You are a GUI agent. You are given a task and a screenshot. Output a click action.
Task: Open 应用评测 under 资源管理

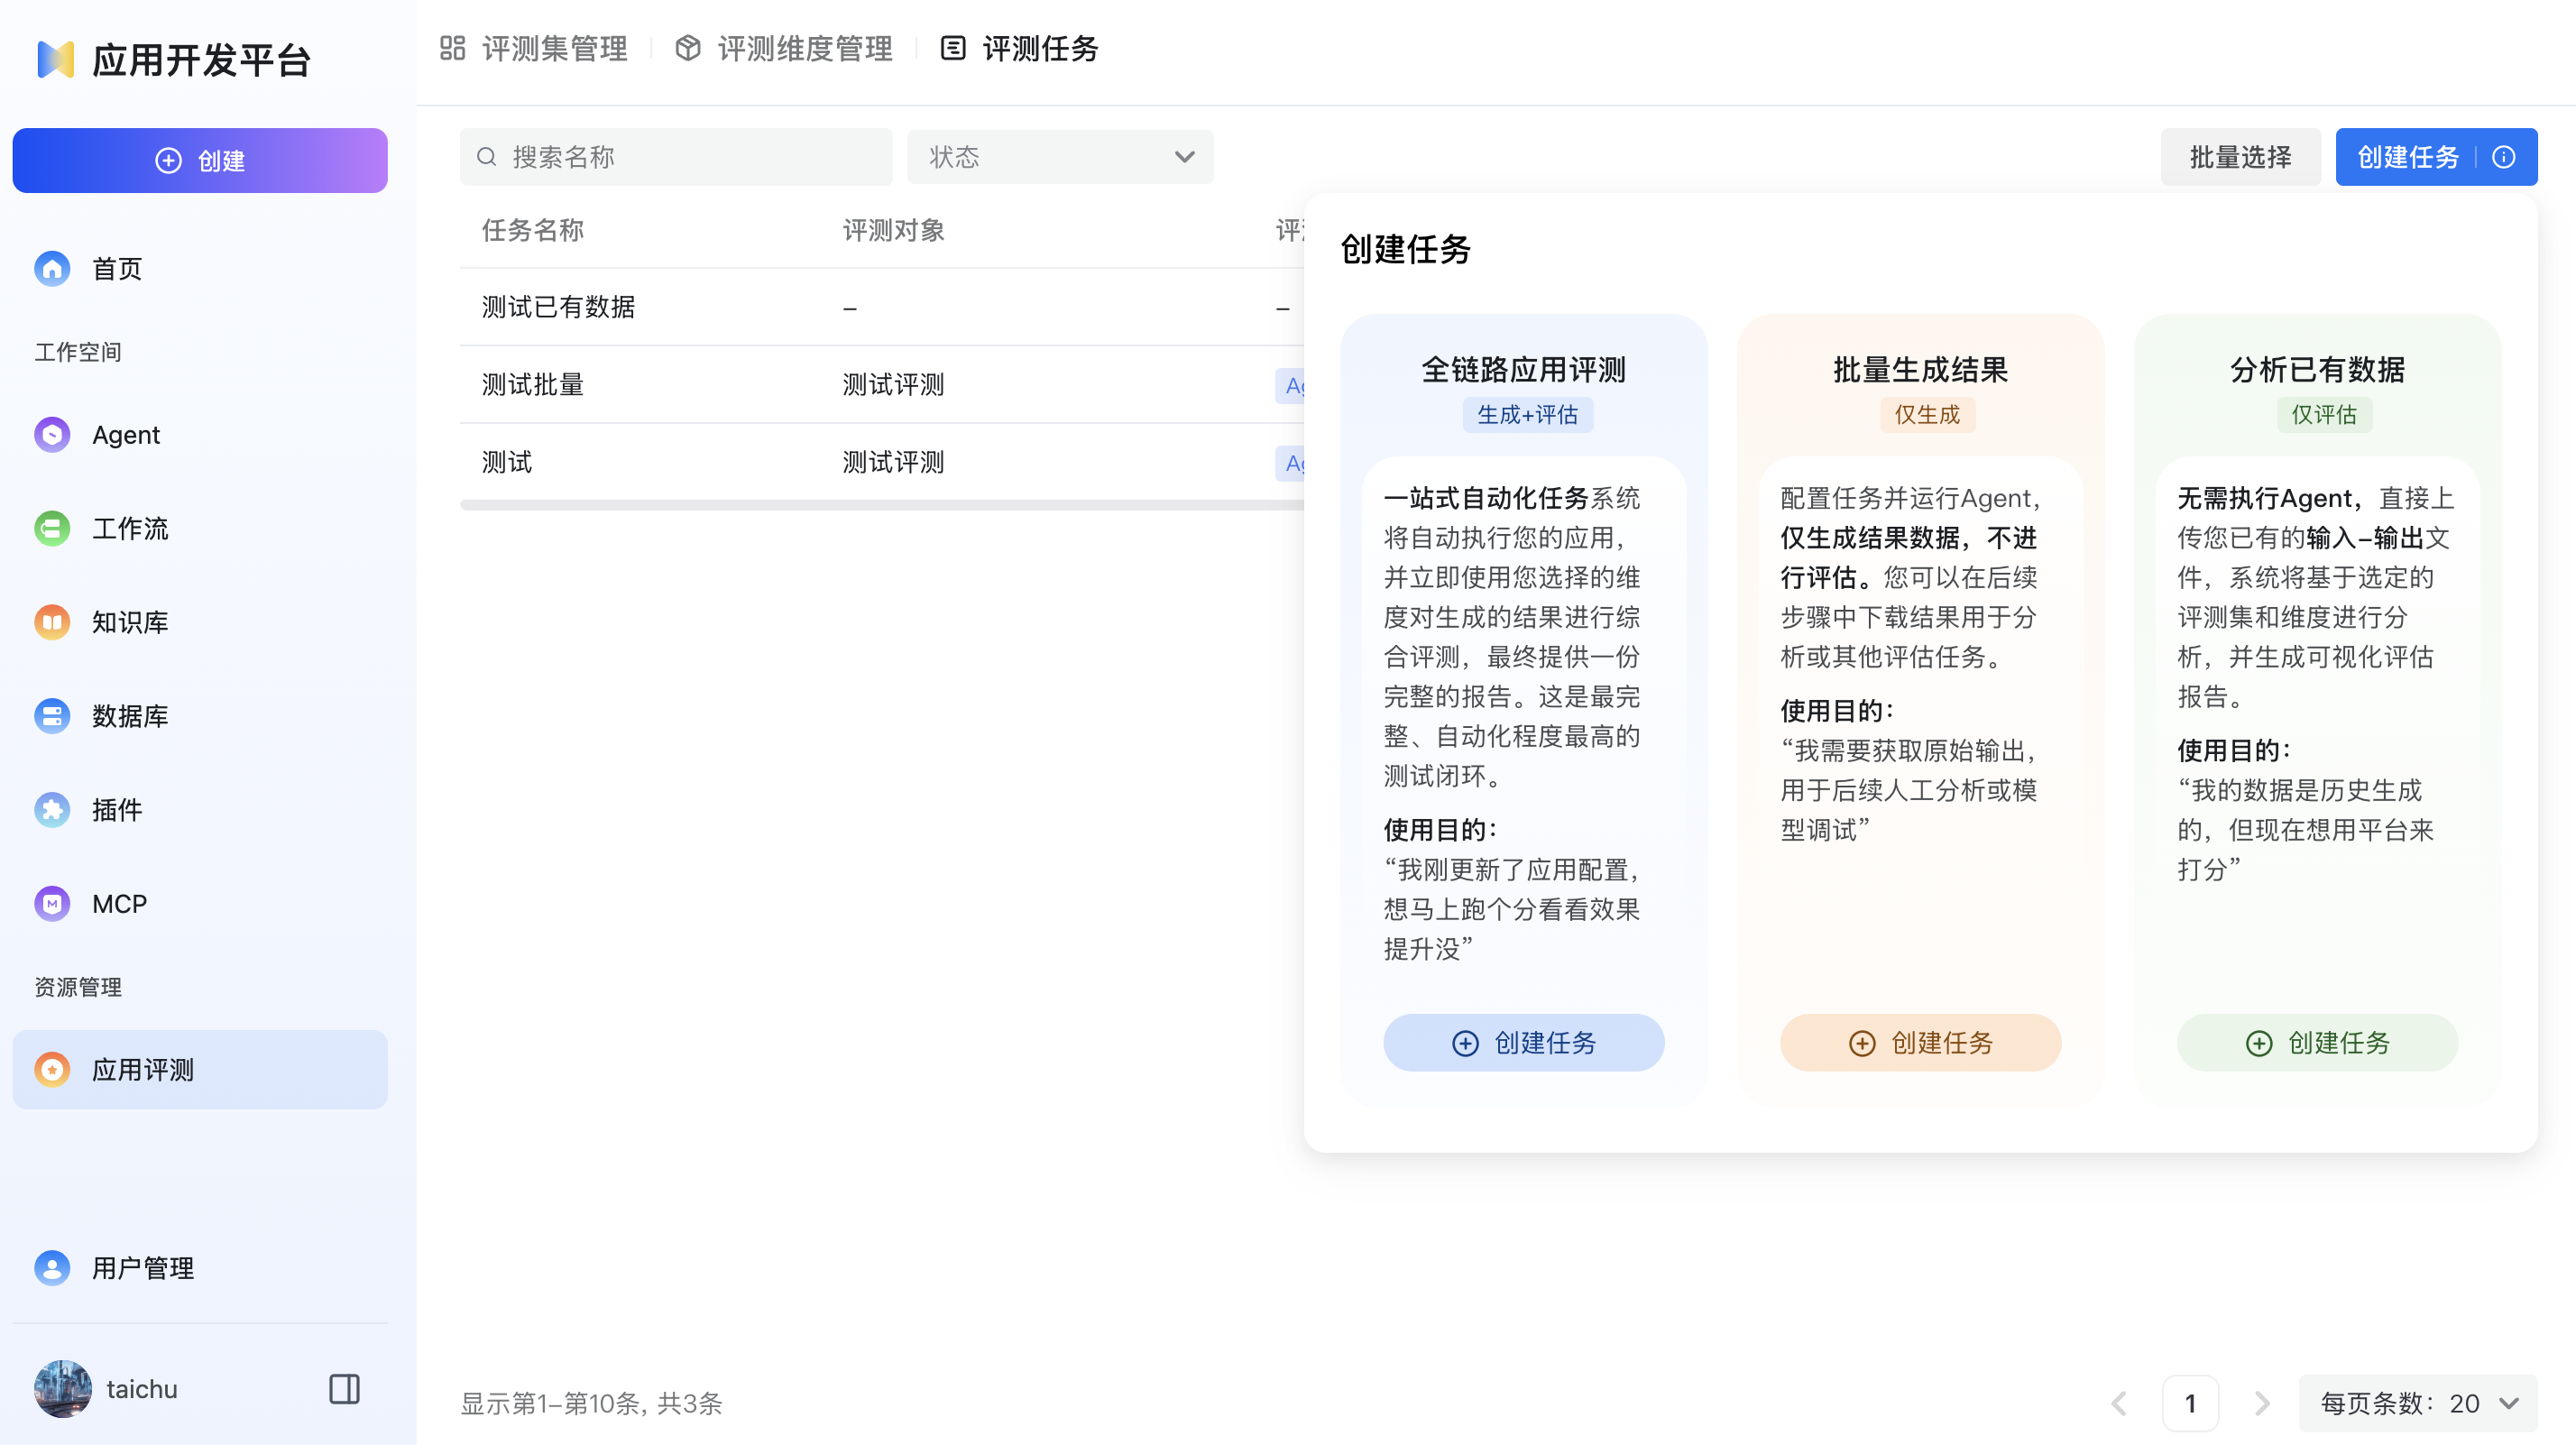[145, 1069]
